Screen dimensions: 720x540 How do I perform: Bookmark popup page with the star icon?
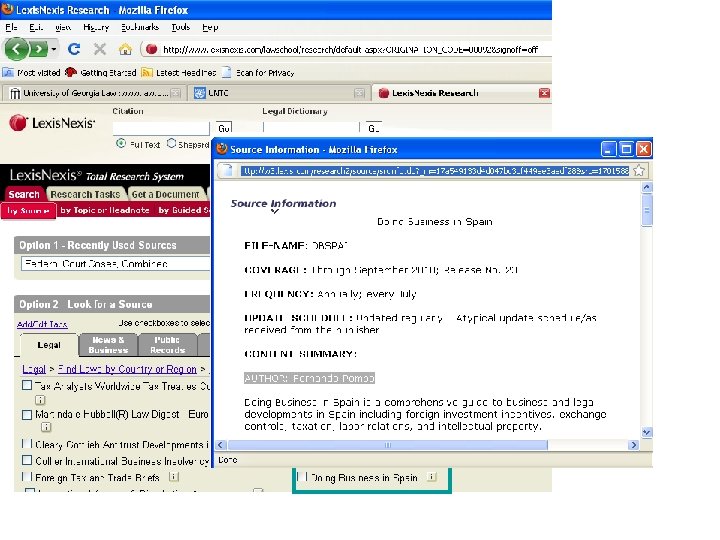pos(638,171)
